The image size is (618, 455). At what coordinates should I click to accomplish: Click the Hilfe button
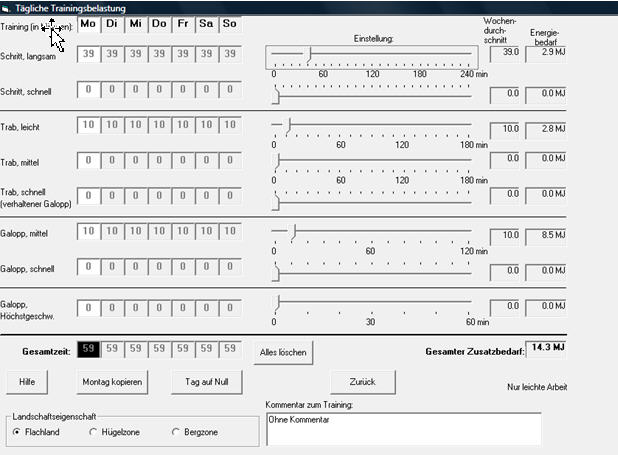click(x=26, y=382)
